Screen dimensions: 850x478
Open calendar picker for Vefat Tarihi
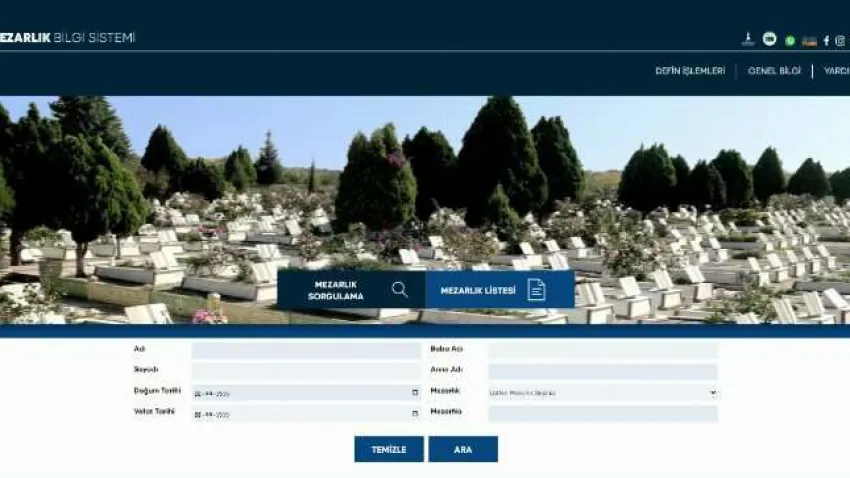[x=415, y=414]
